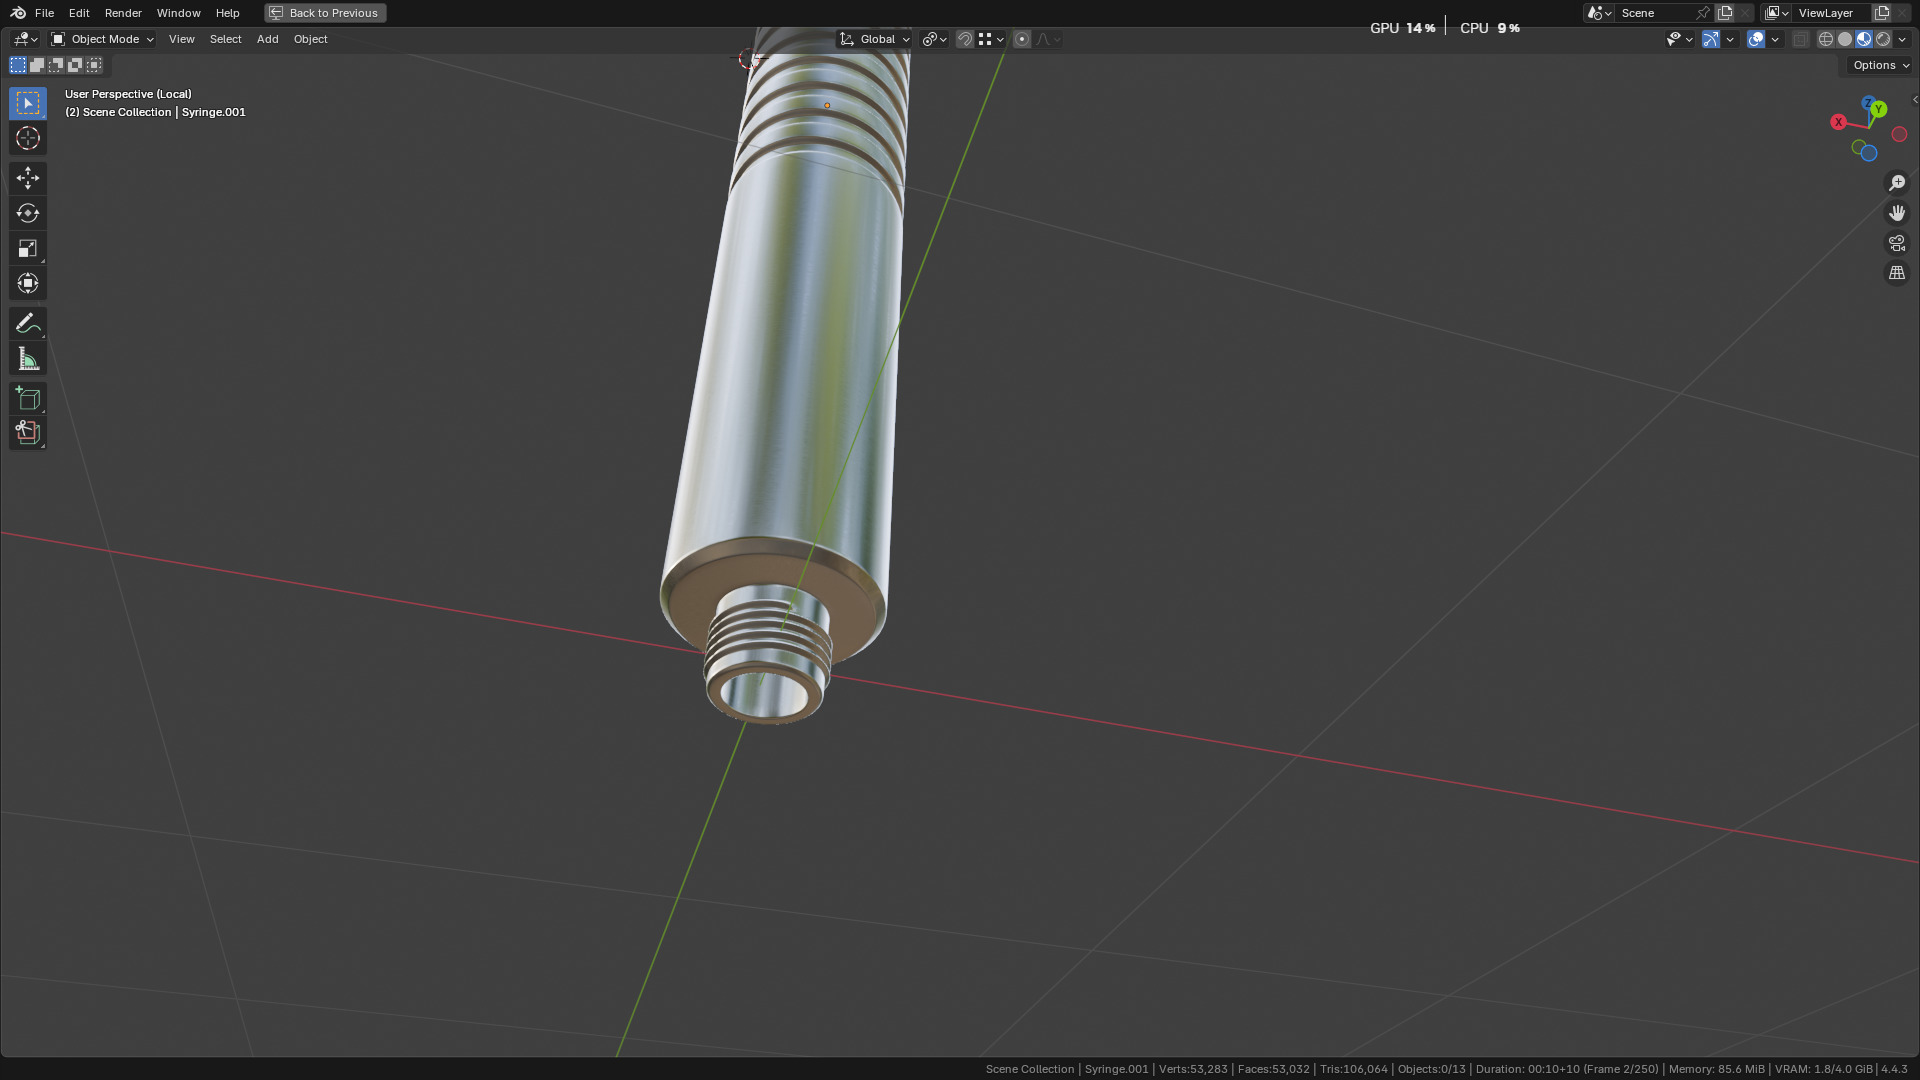Select the Move tool
This screenshot has width=1920, height=1080.
[28, 178]
